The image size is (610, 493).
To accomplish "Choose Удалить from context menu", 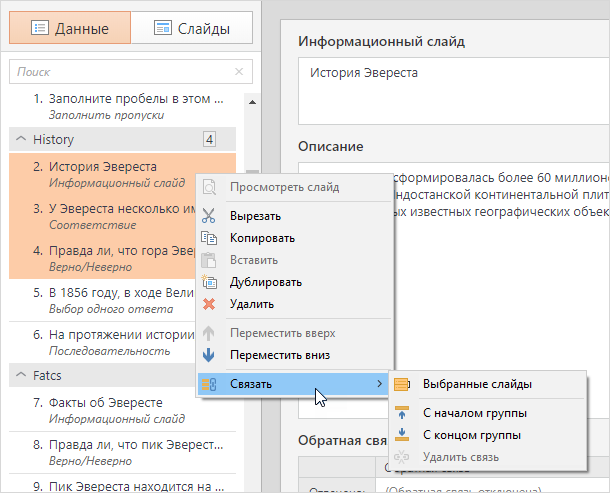I will point(294,304).
